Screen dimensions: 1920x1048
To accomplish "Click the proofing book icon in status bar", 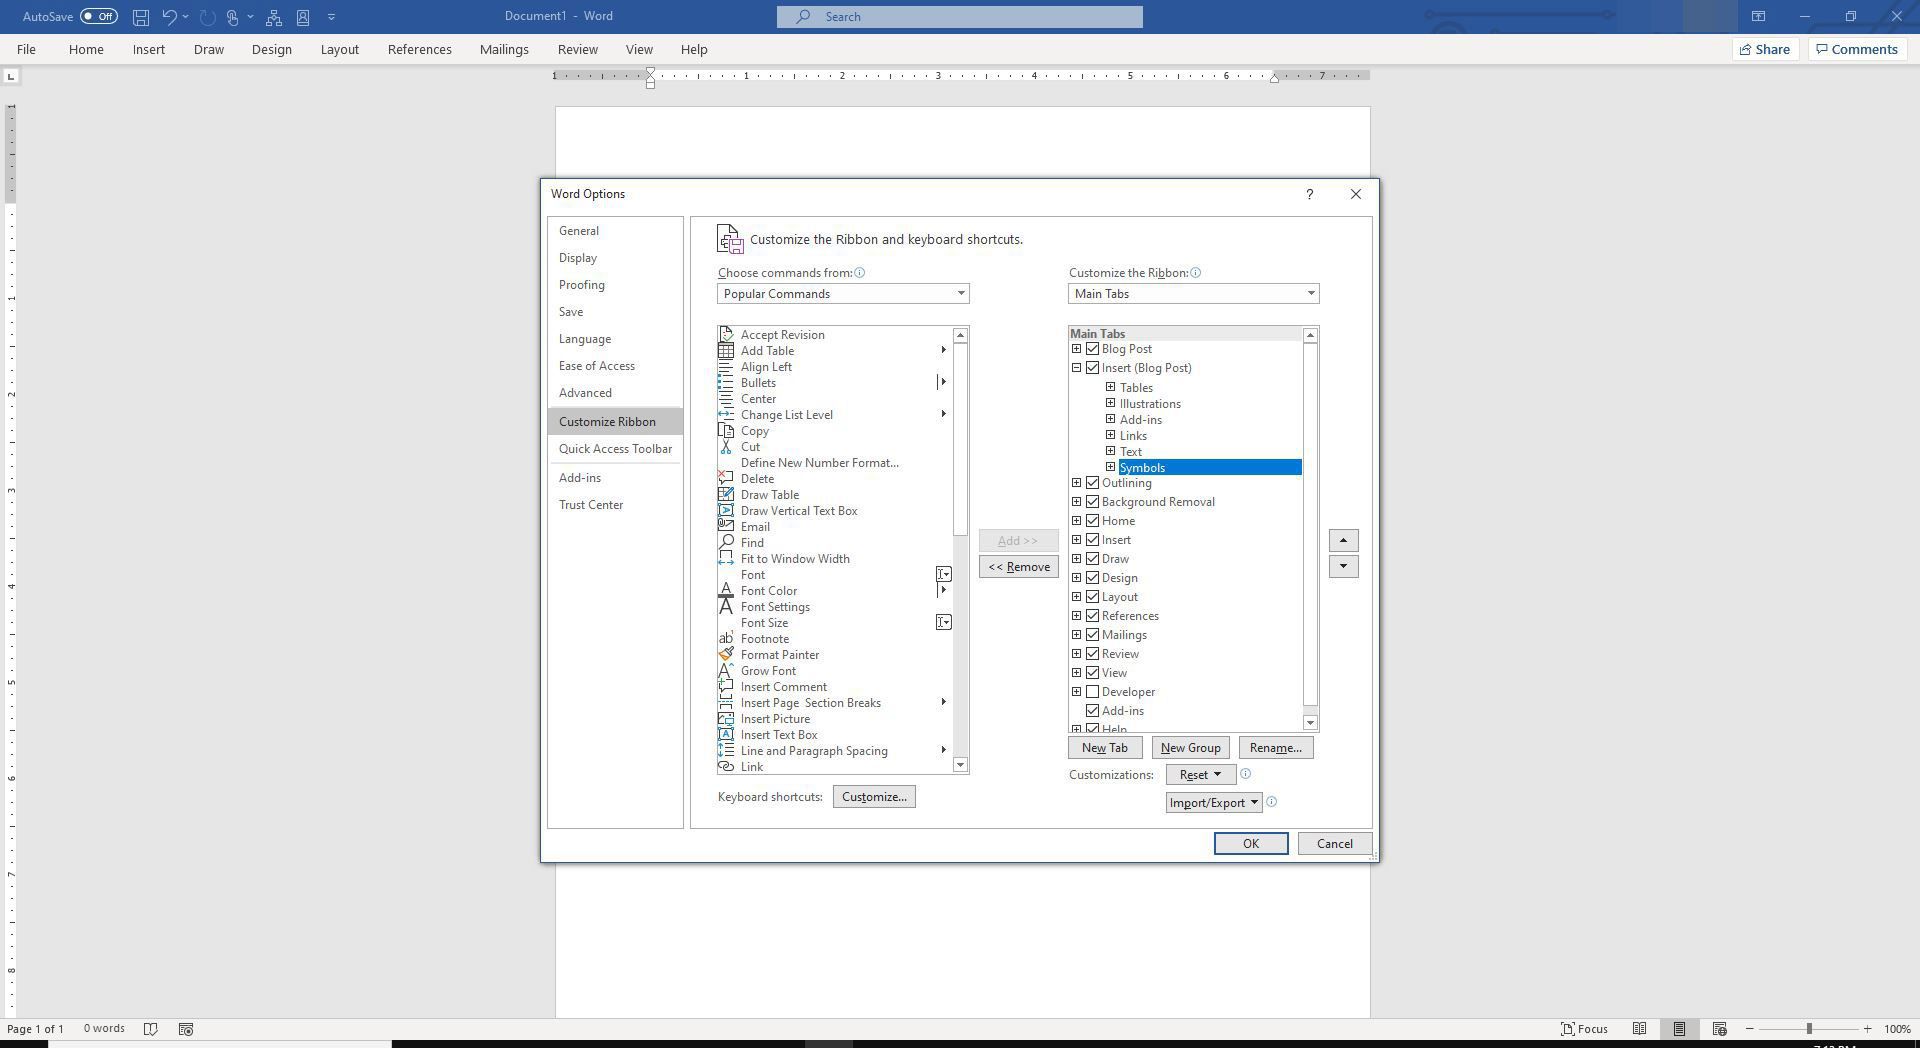I will click(151, 1029).
